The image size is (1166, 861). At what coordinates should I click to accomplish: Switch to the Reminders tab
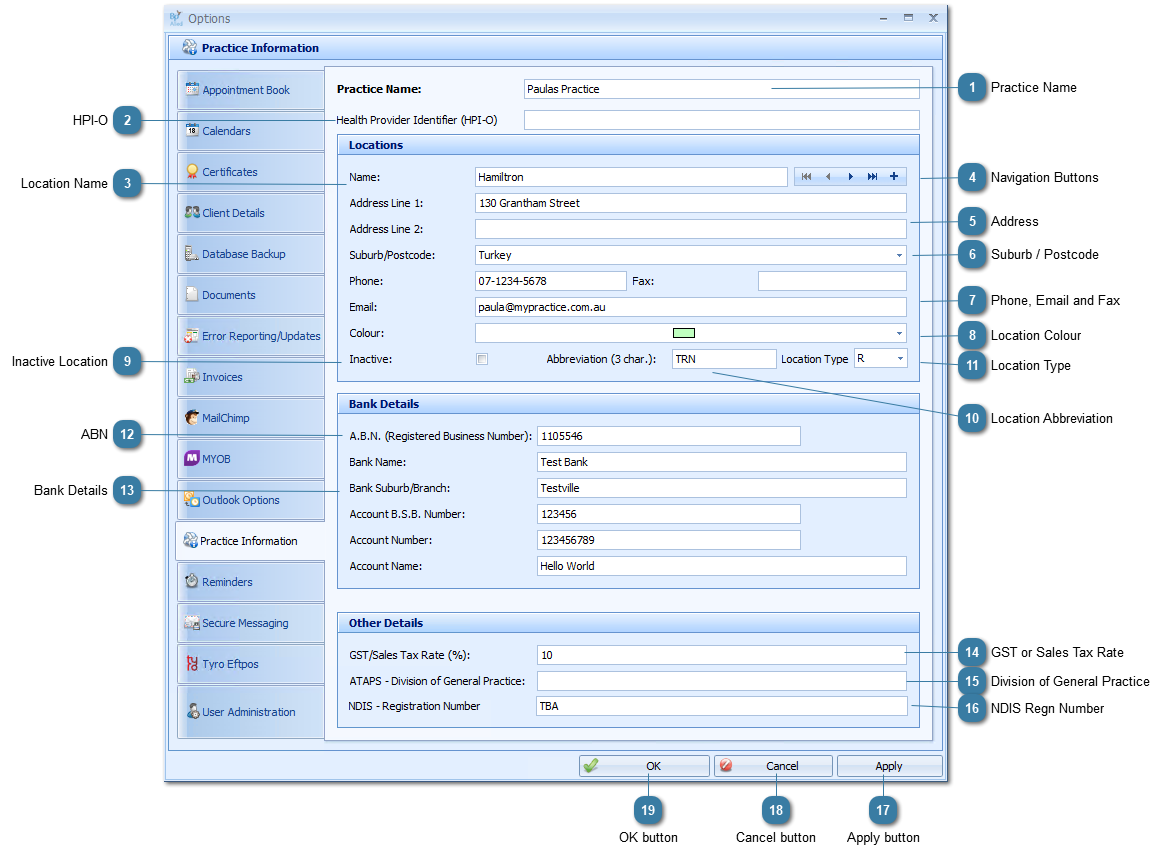point(251,581)
